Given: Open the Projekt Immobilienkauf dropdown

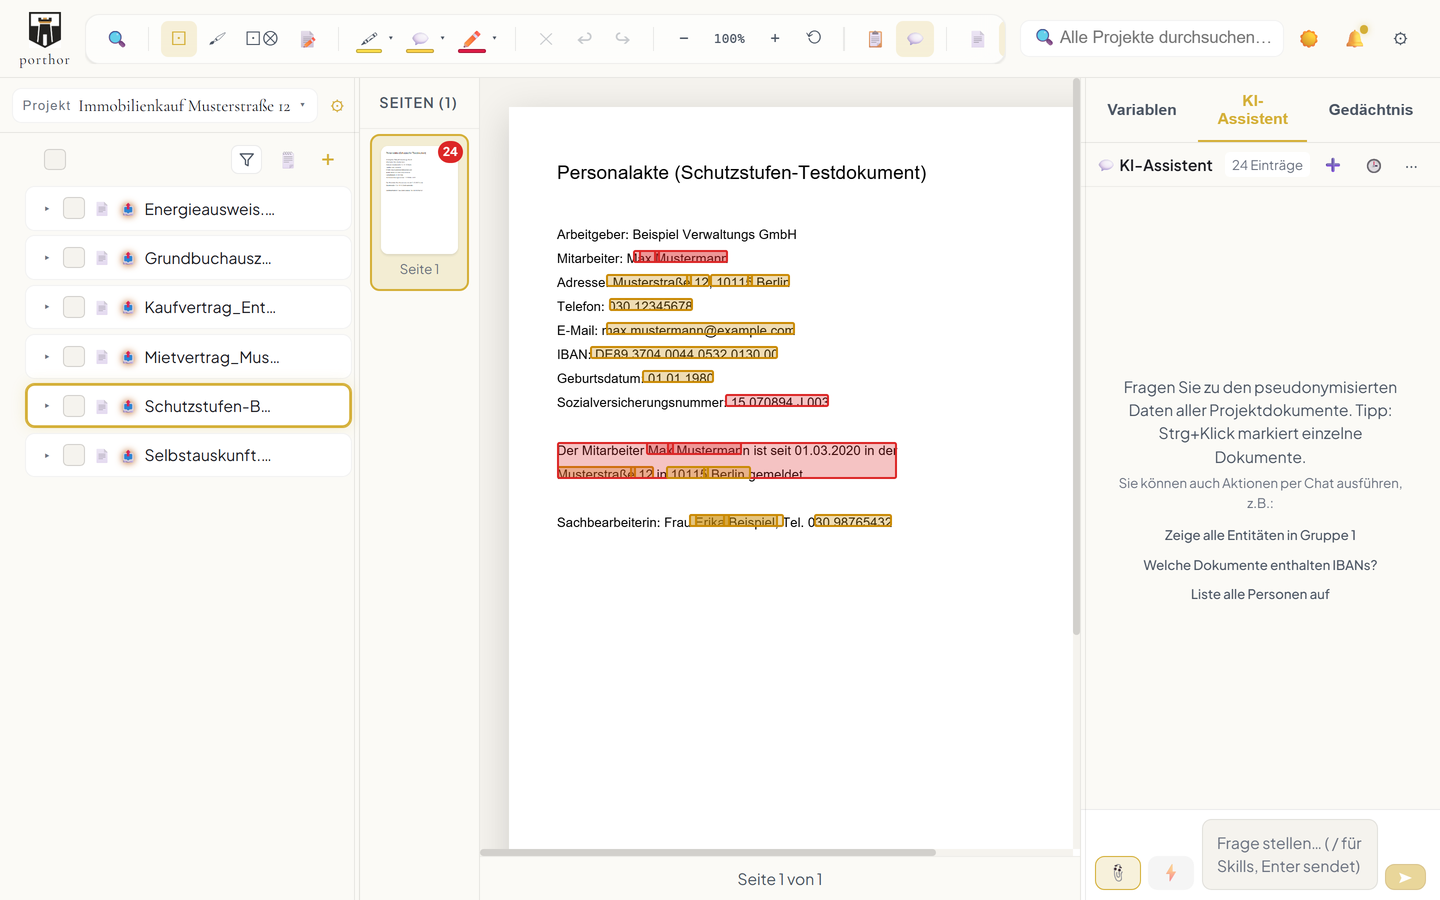Looking at the screenshot, I should [x=165, y=105].
